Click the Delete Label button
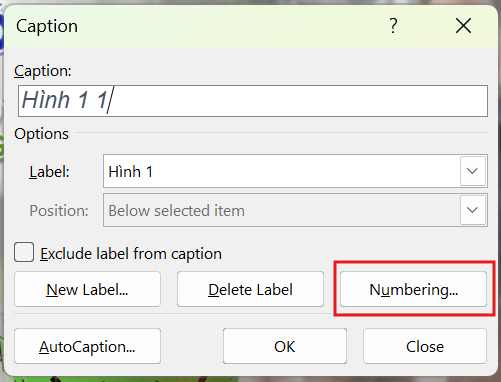This screenshot has height=382, width=501. tap(250, 289)
